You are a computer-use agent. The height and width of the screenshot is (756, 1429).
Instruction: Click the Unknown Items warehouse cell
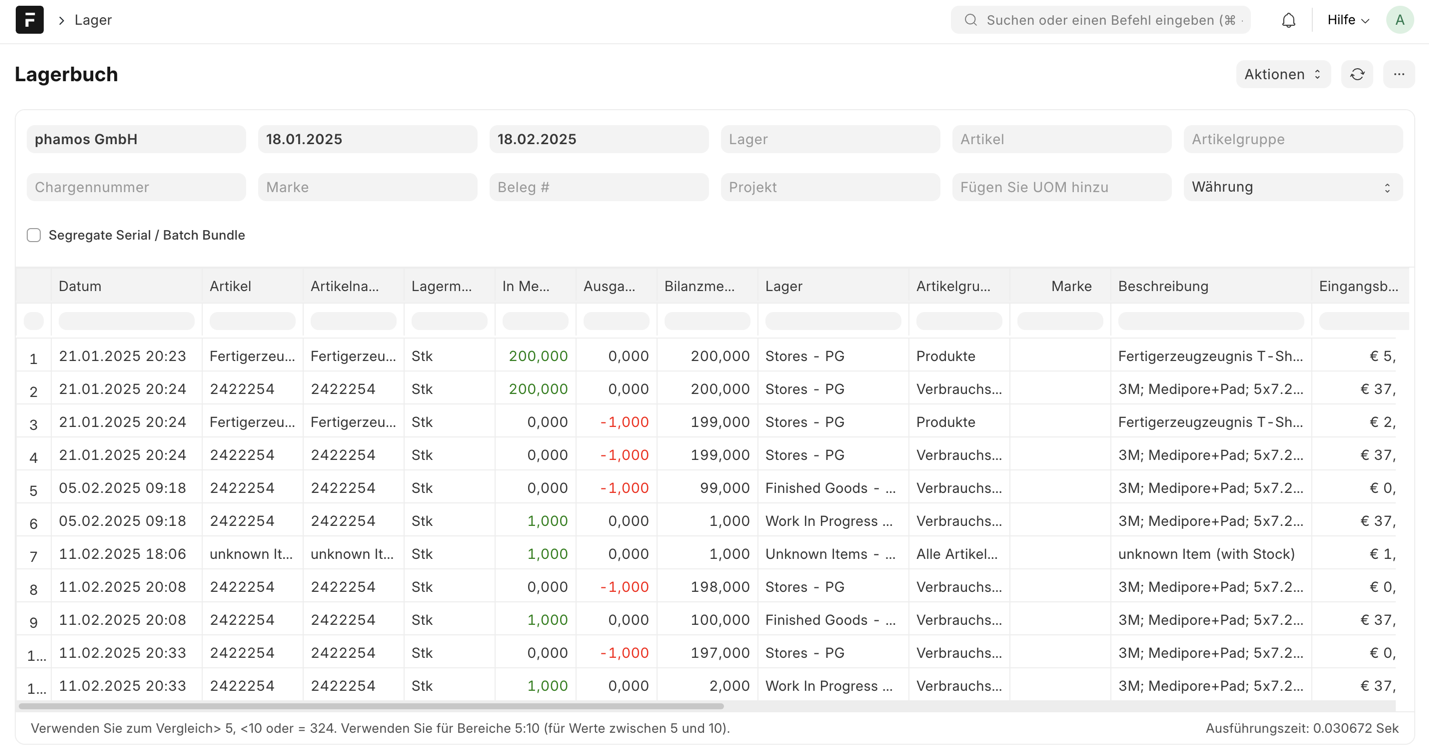point(833,554)
